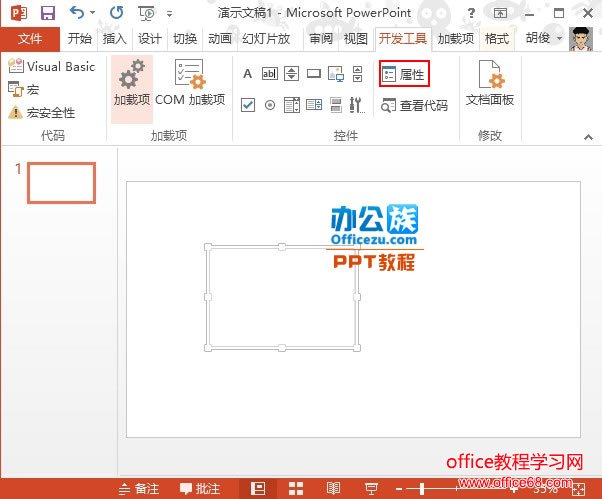Click the user profile picture

(580, 39)
